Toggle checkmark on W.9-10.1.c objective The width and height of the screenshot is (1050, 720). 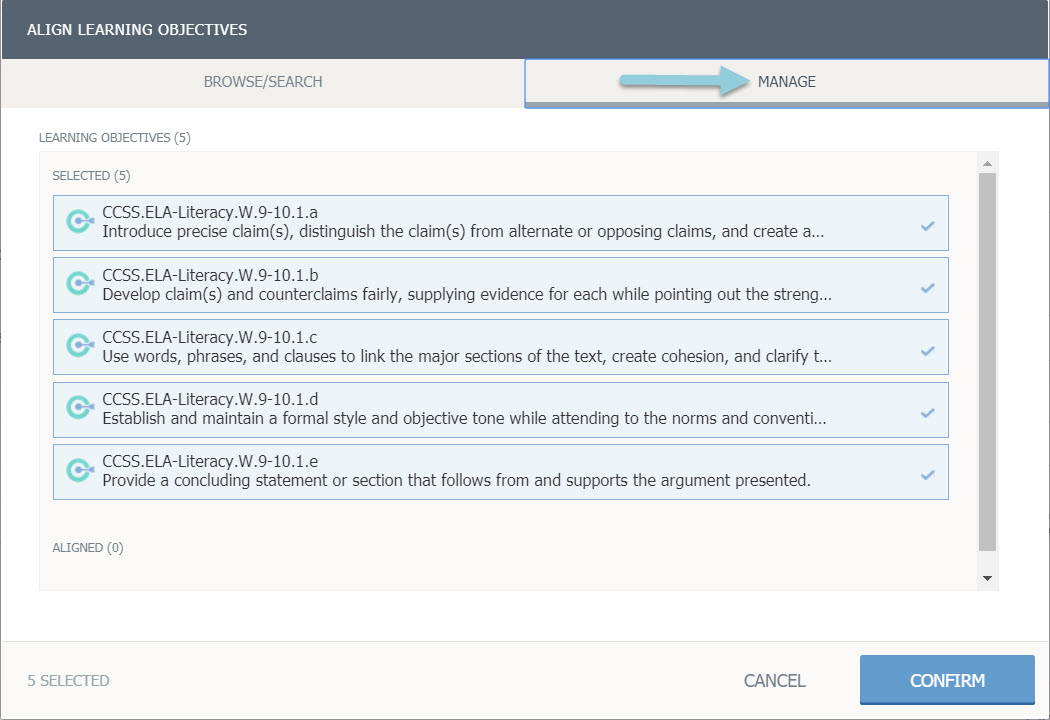click(927, 351)
